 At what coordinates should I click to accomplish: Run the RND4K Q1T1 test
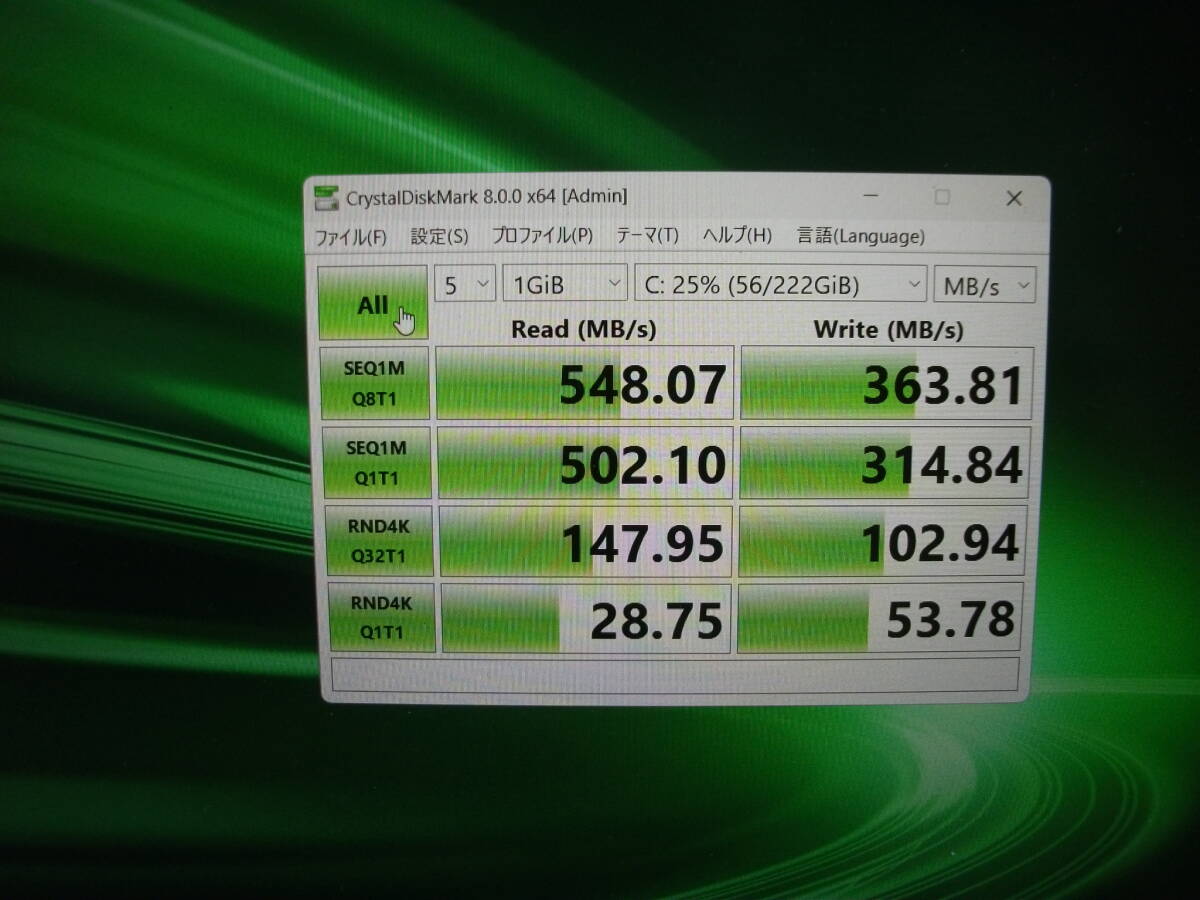point(381,617)
